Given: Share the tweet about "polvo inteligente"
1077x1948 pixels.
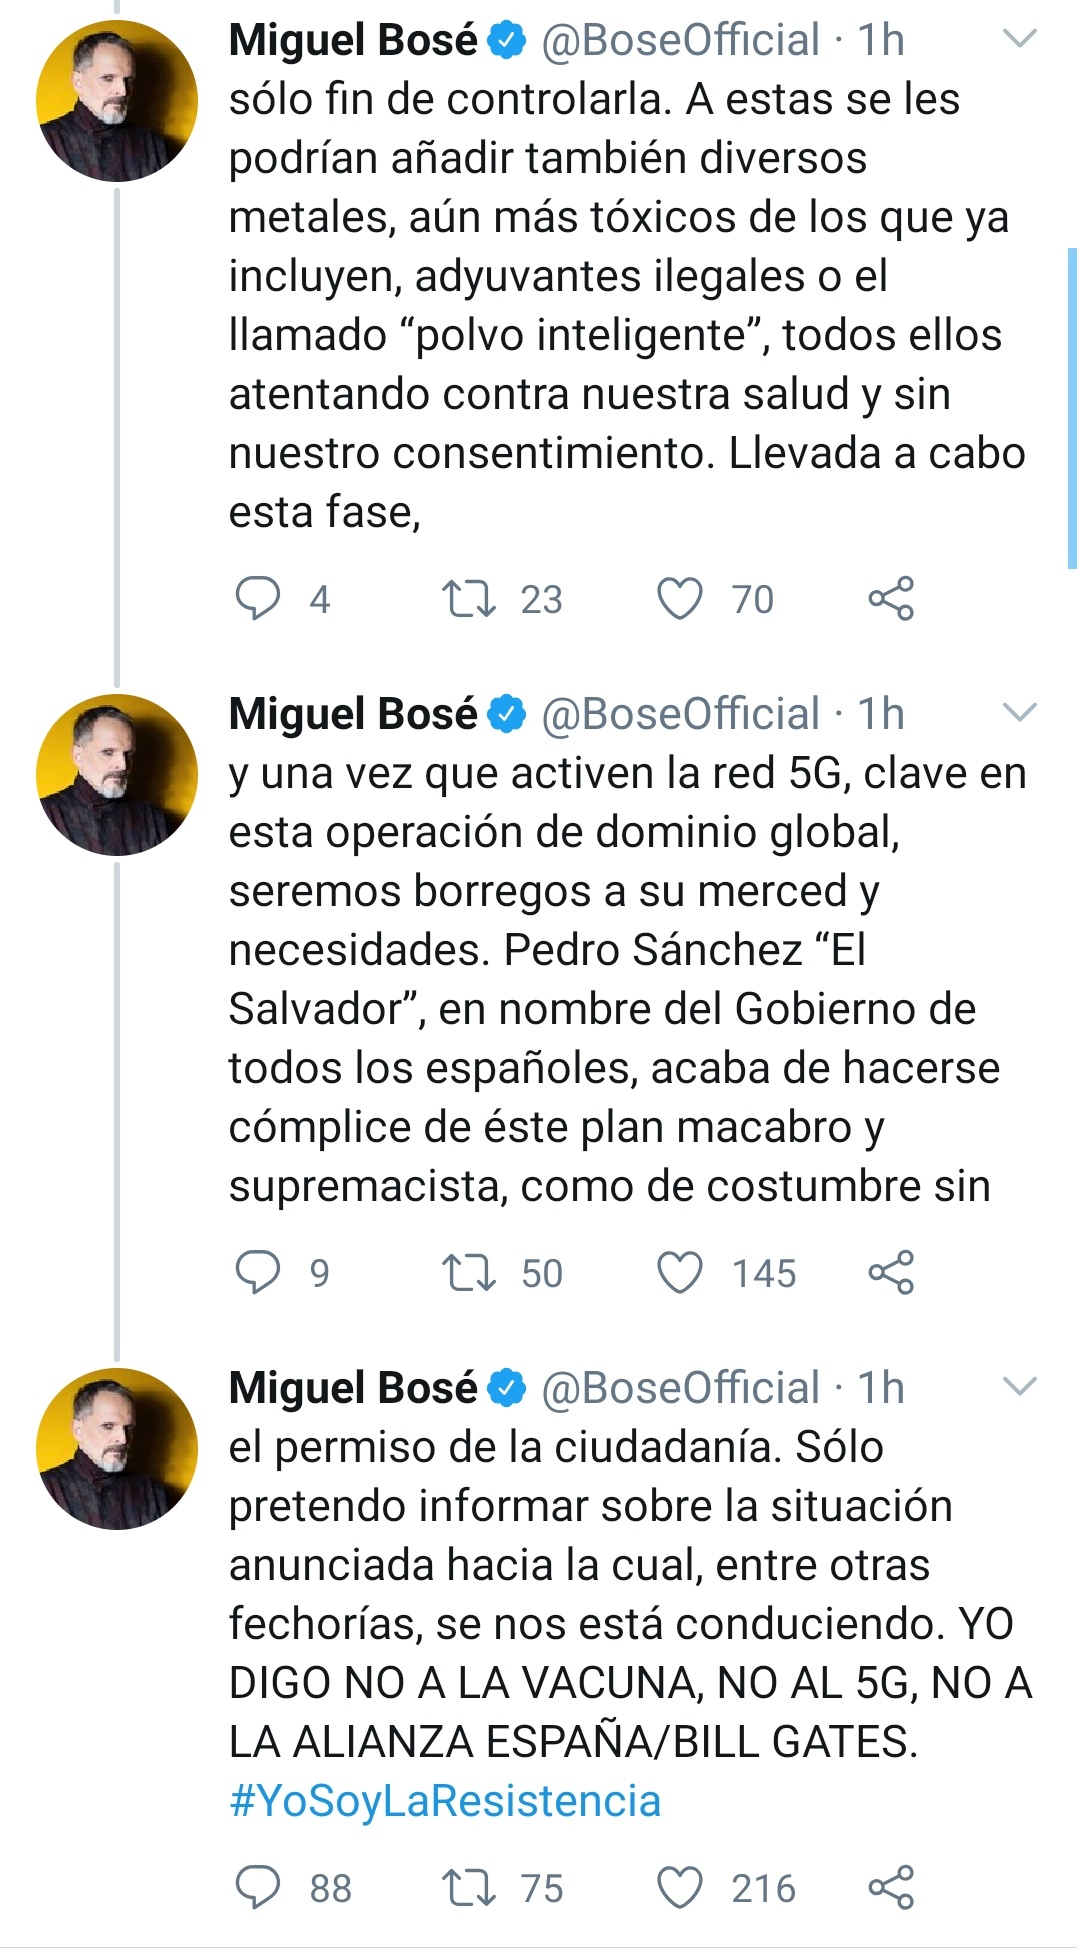Looking at the screenshot, I should pyautogui.click(x=891, y=599).
